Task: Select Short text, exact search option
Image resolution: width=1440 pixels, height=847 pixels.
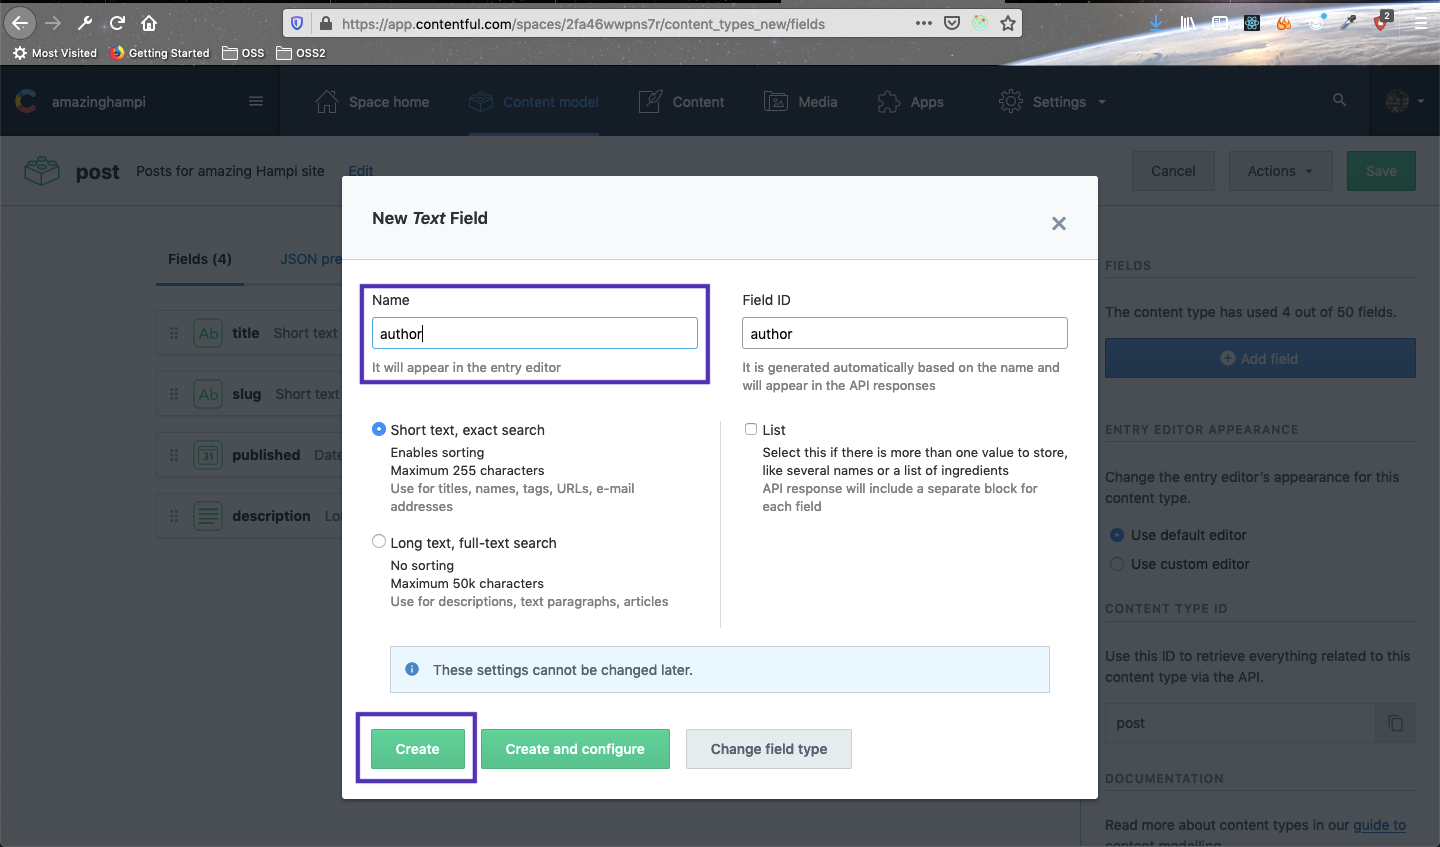Action: tap(379, 429)
